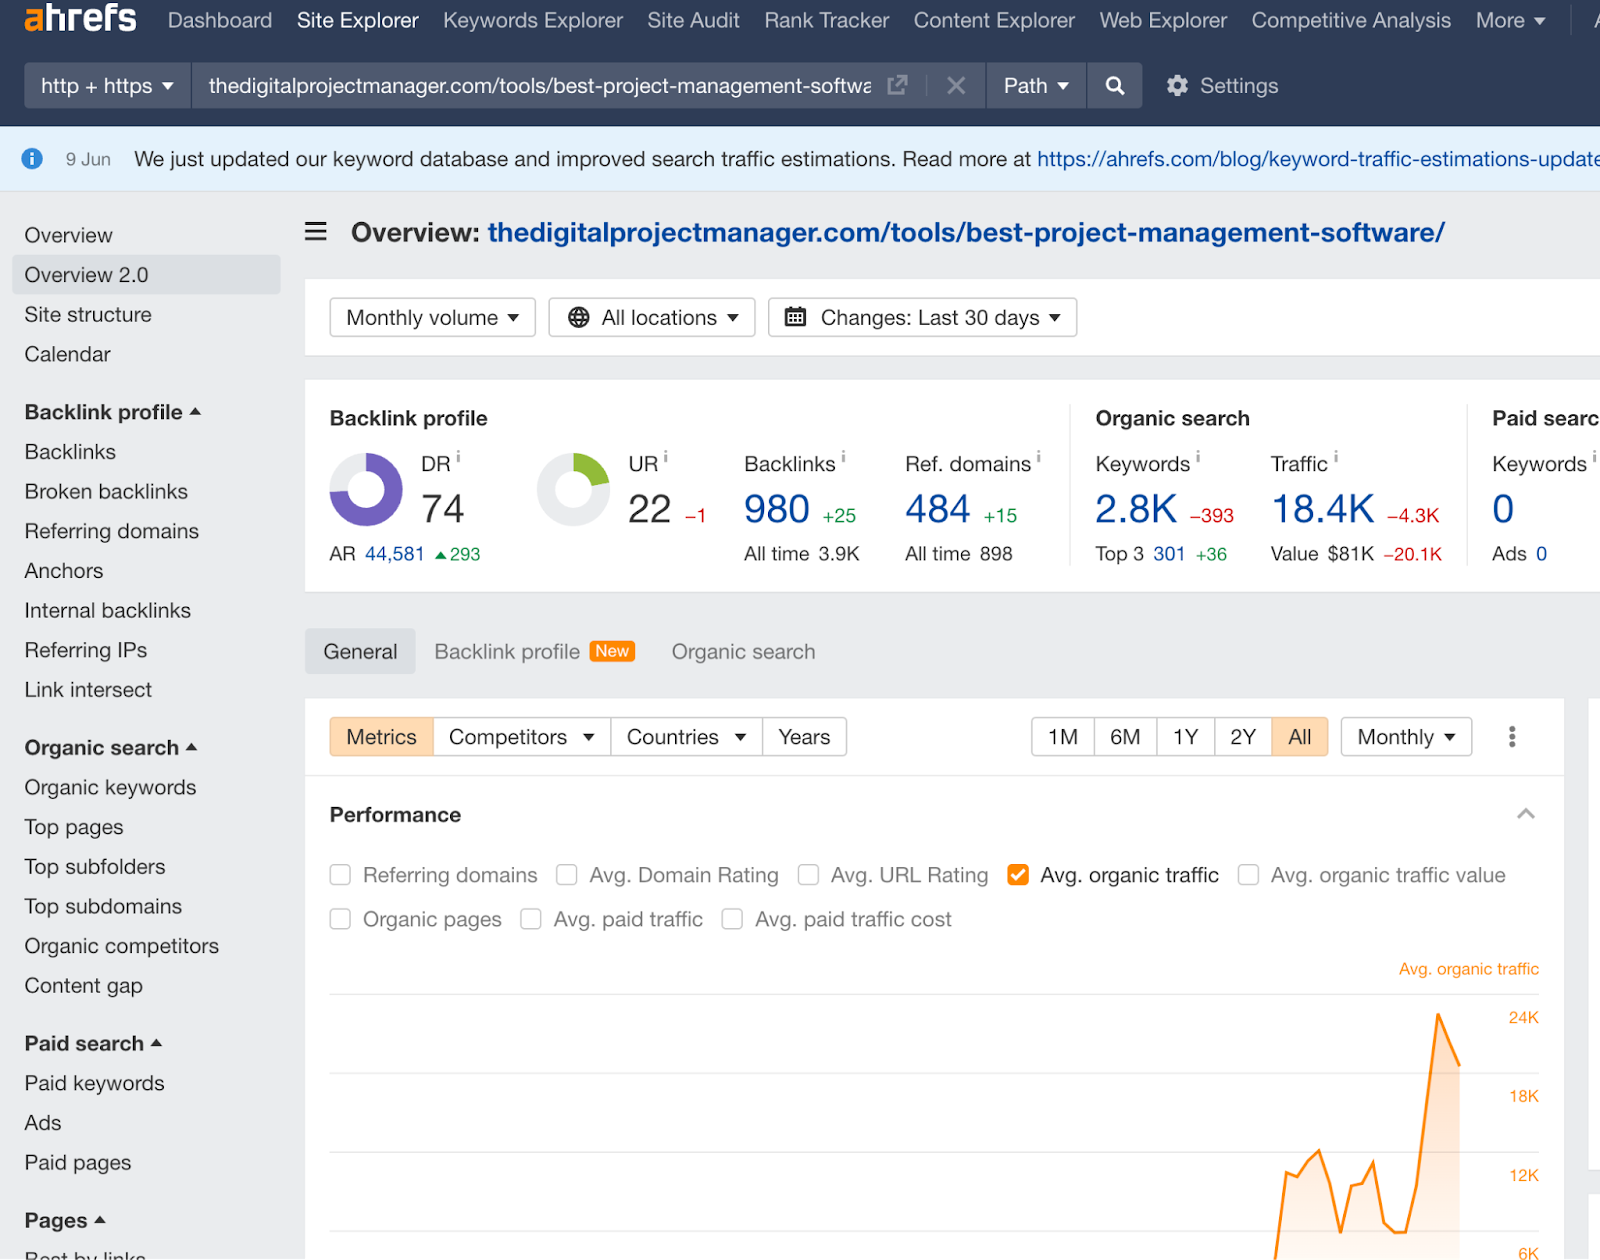
Task: Open Competitive Analysis
Action: click(1351, 20)
